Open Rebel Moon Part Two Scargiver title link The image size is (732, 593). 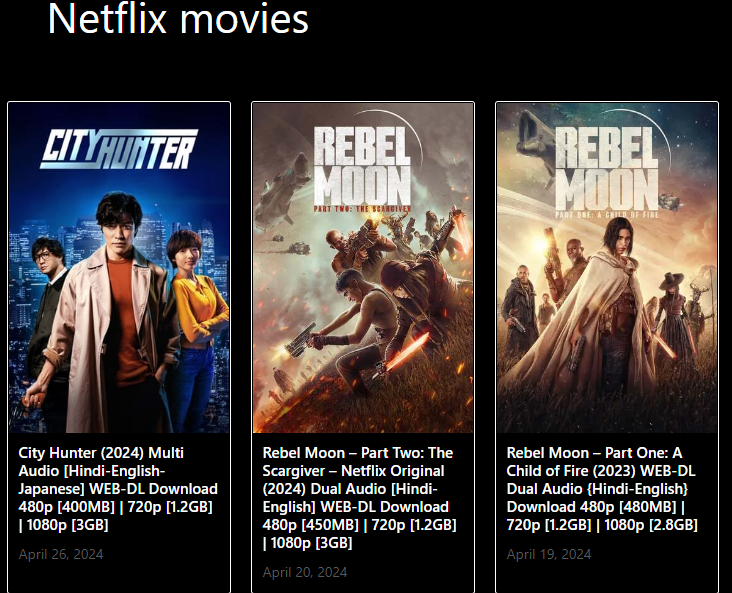[x=359, y=498]
